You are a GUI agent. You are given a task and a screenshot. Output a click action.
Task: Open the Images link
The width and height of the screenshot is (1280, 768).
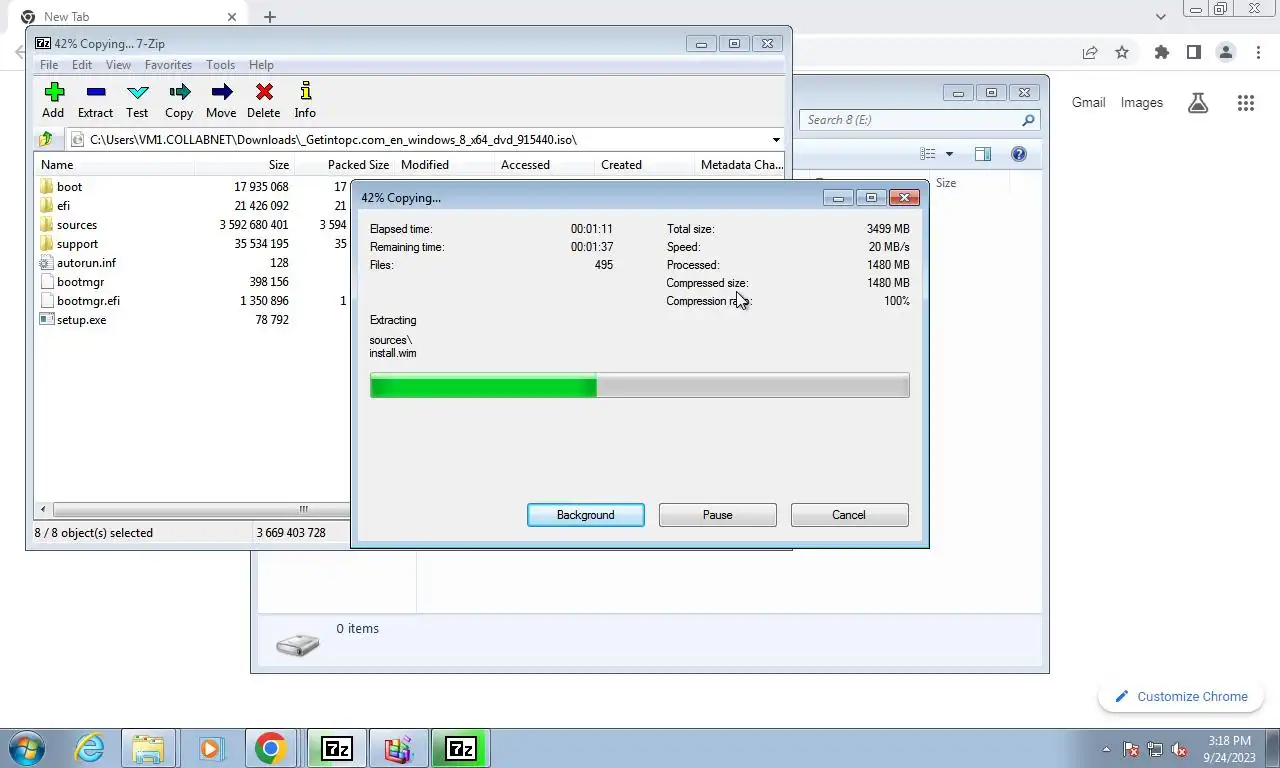point(1142,102)
